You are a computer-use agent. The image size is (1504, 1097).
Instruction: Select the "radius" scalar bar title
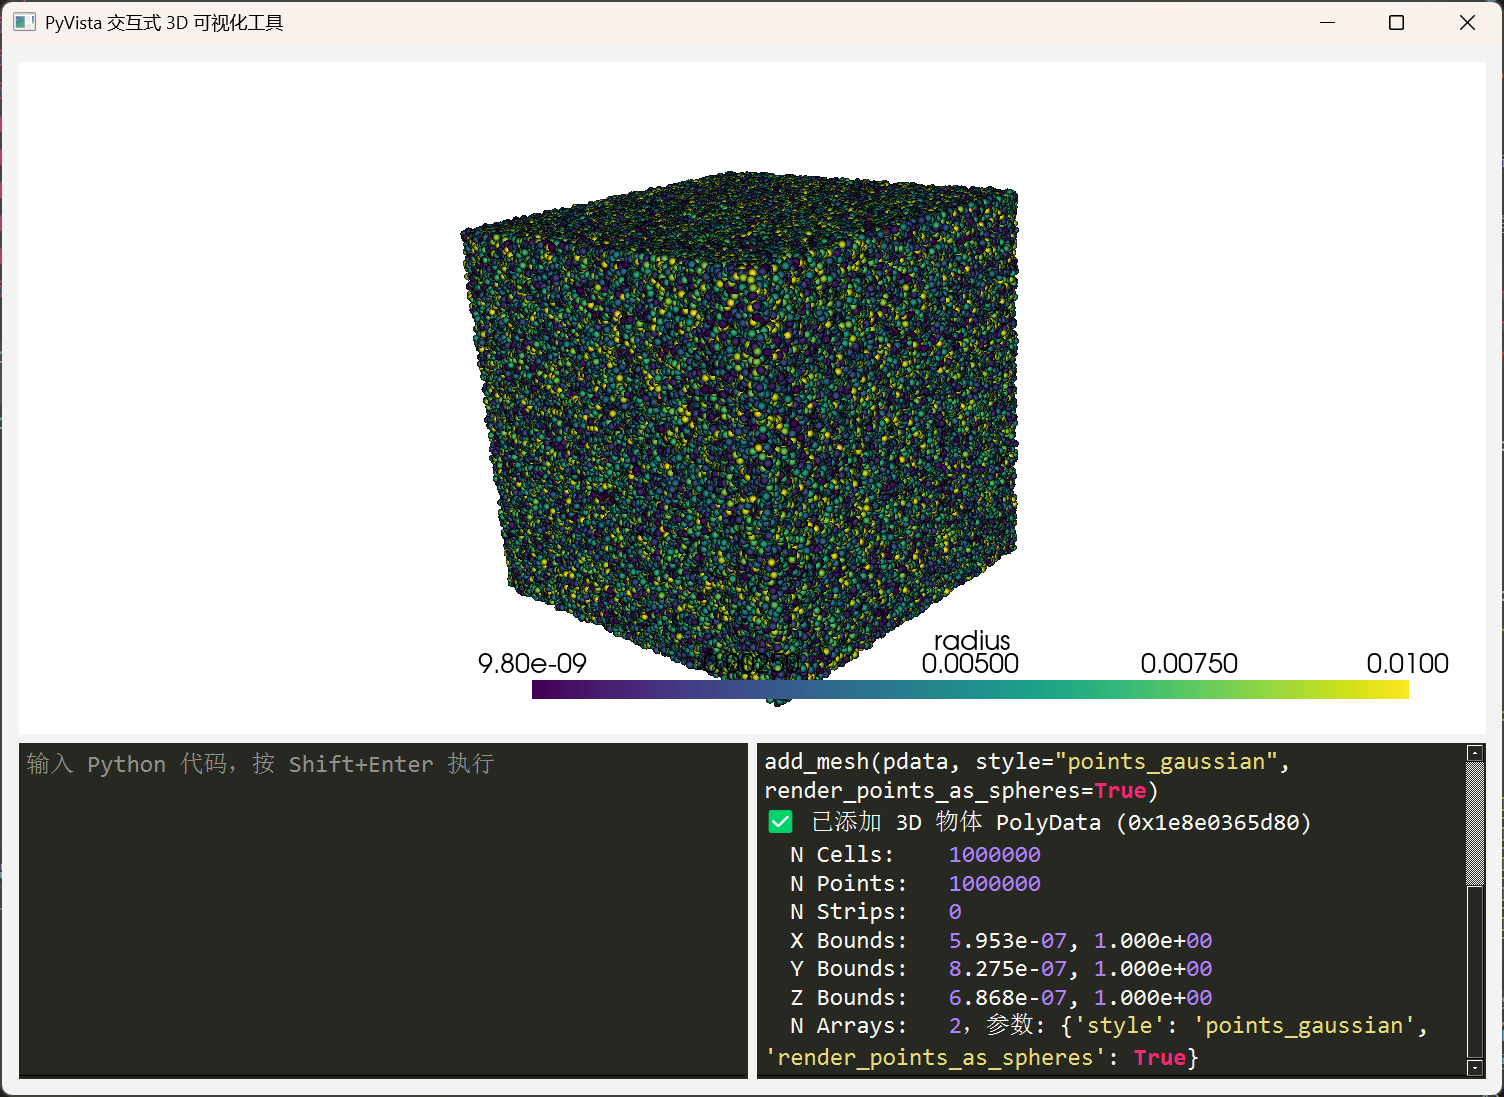click(971, 640)
